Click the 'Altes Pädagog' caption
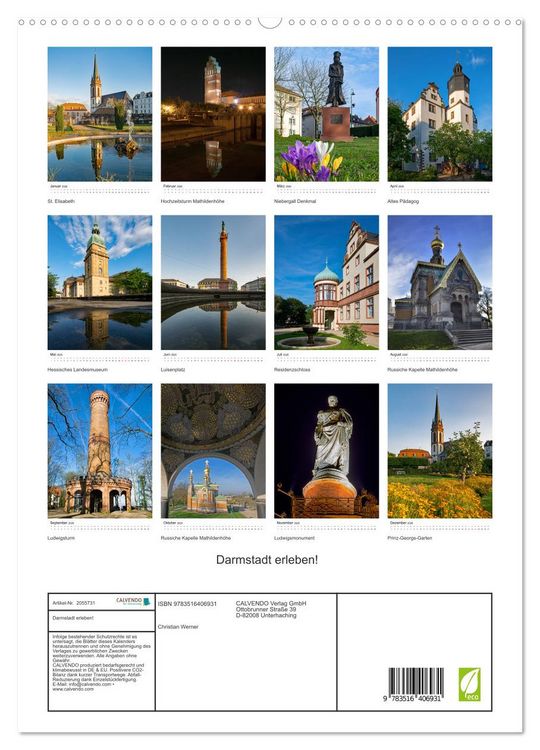The height and width of the screenshot is (750, 540). coord(403,201)
